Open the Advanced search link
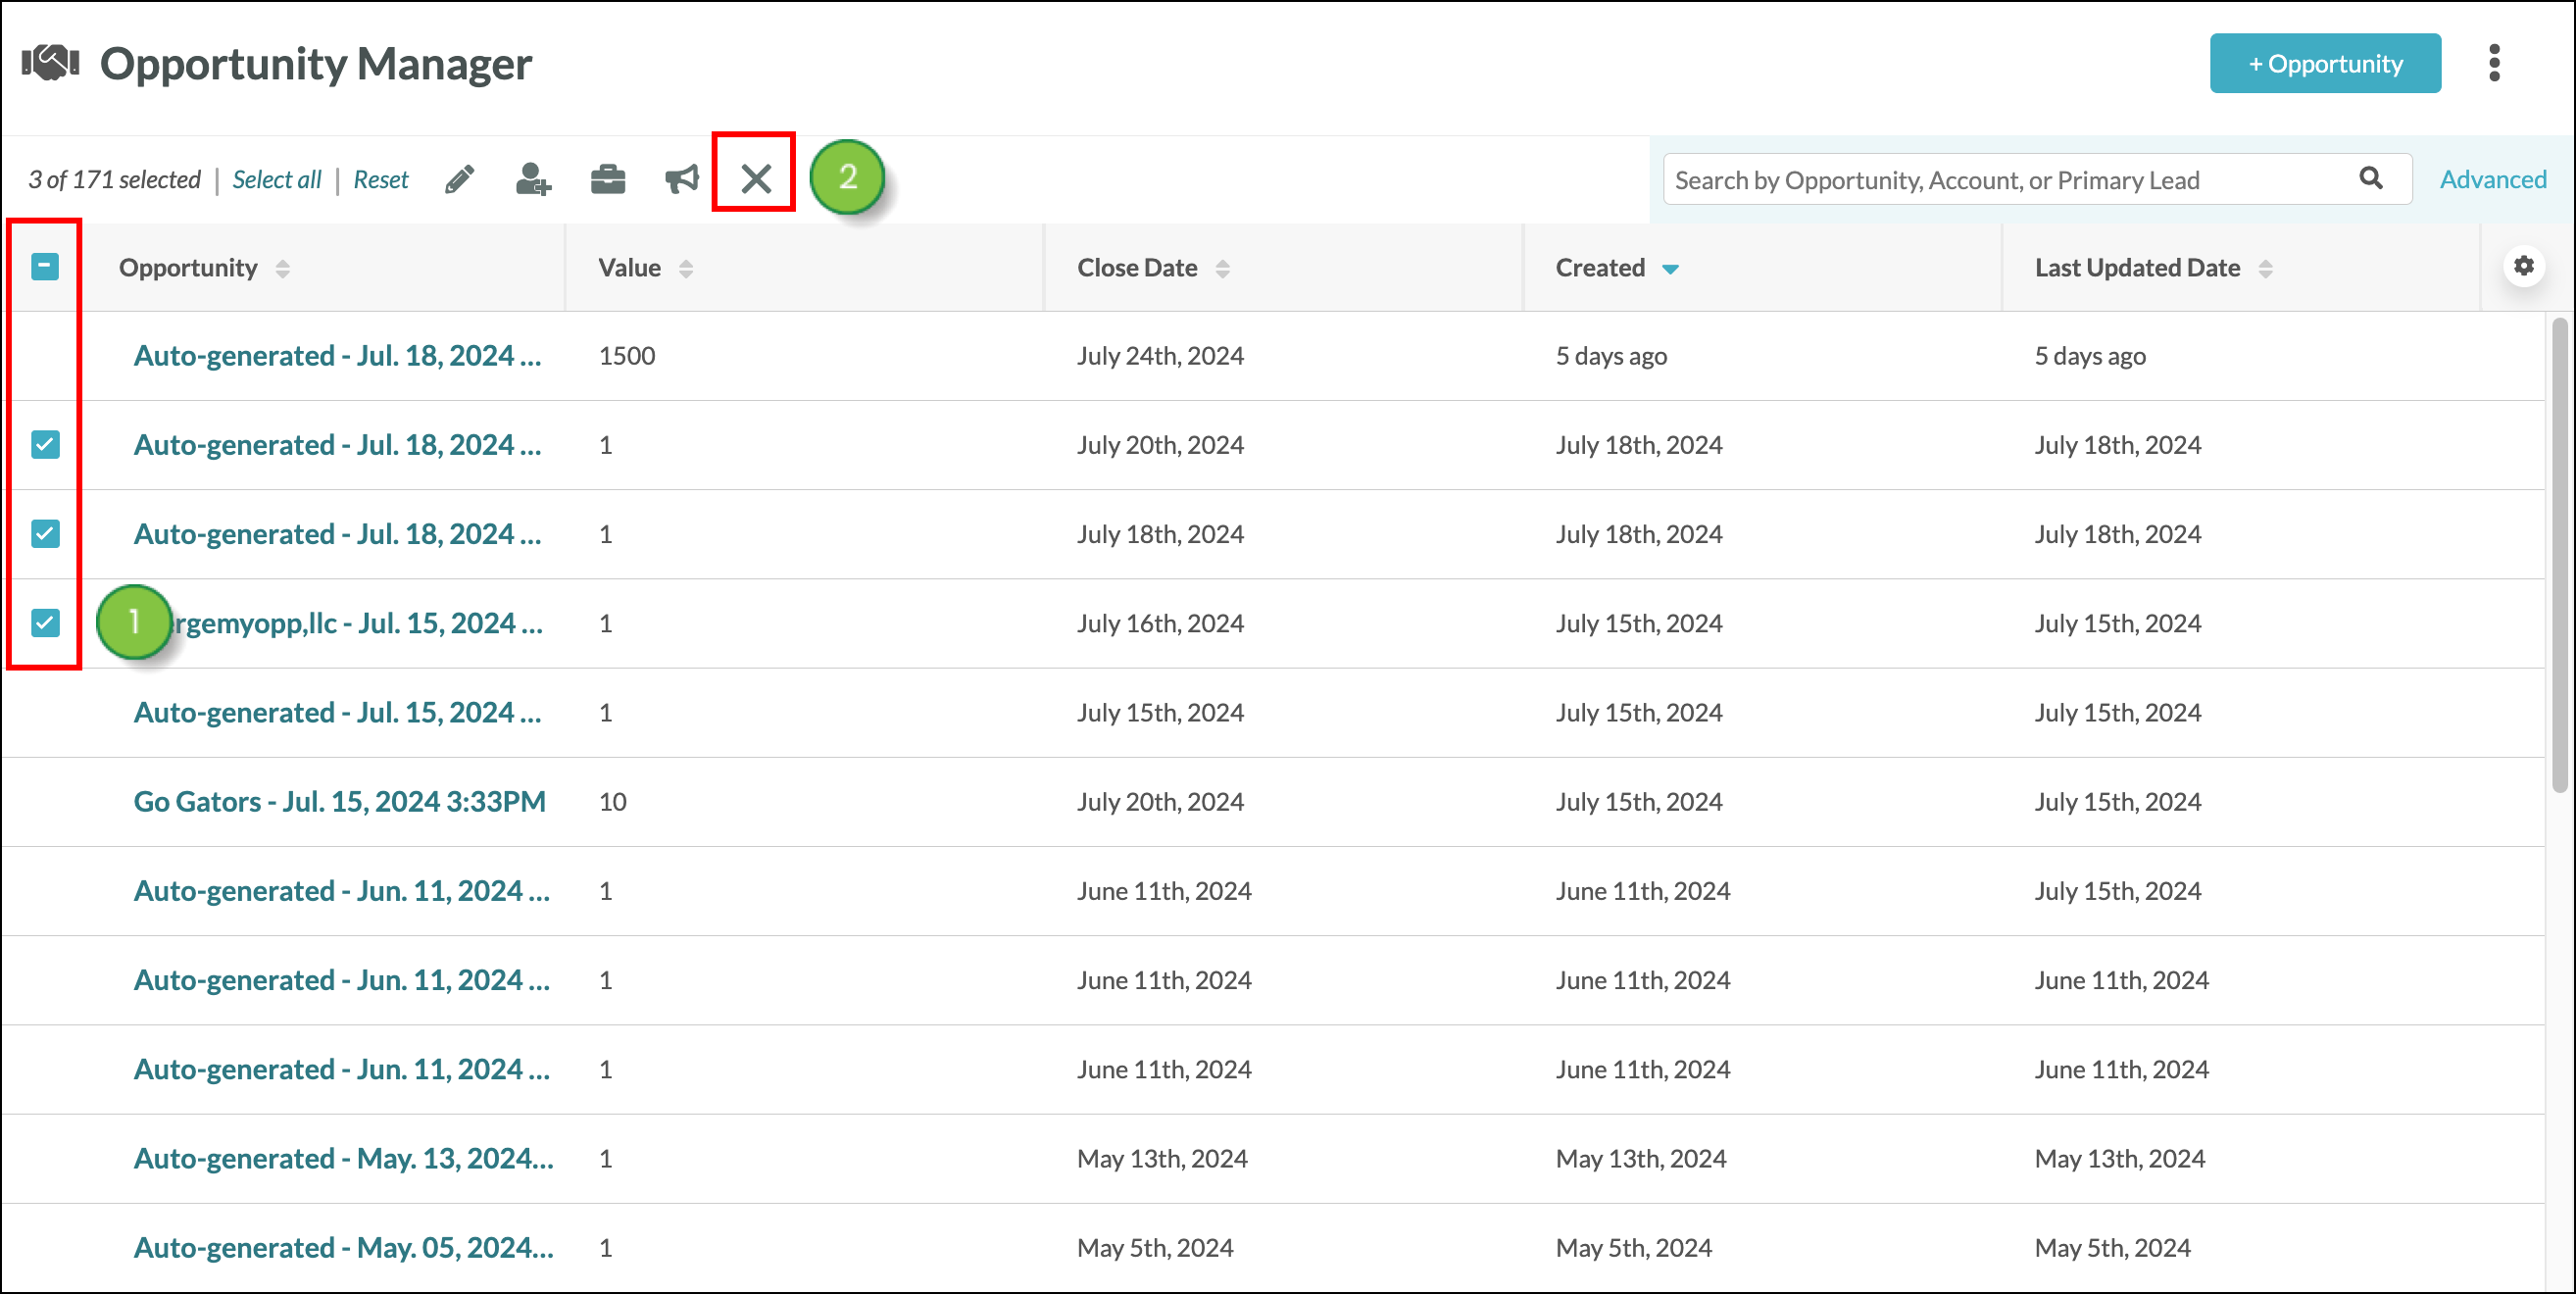 point(2492,180)
